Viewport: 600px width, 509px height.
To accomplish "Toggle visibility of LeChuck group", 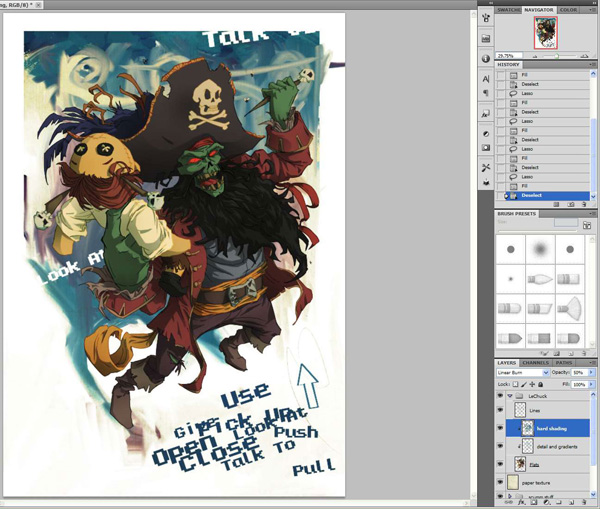I will coord(500,396).
